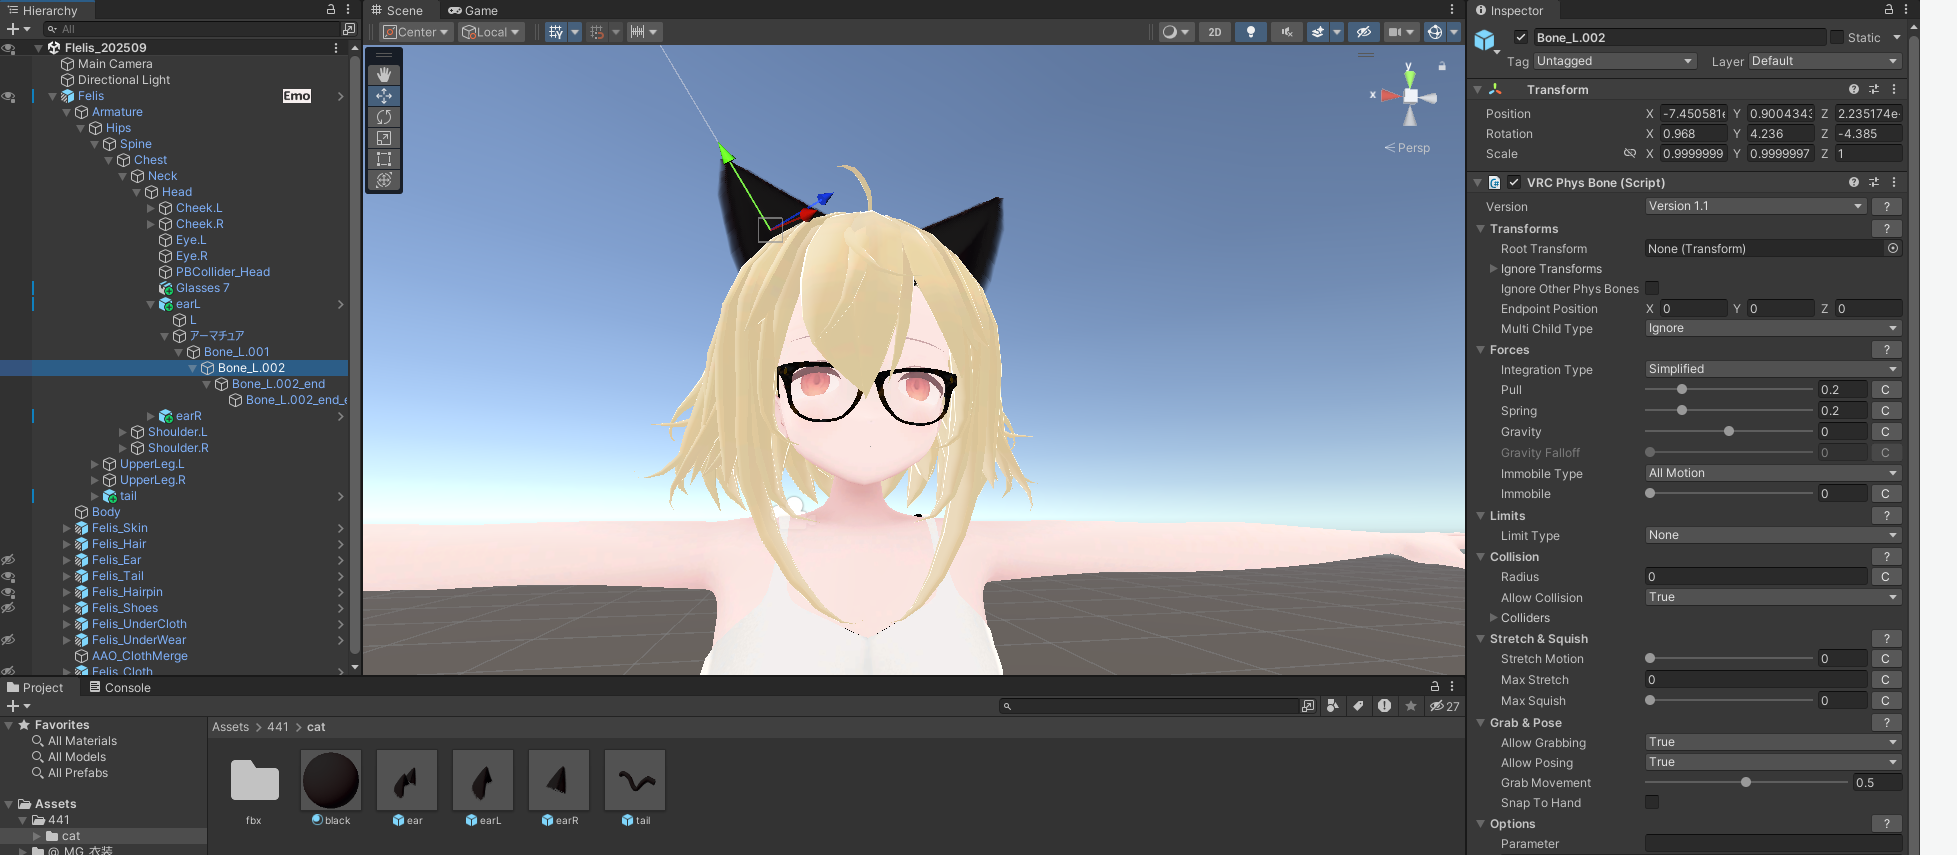Open snap increment settings icon
1957x855 pixels.
pyautogui.click(x=637, y=32)
